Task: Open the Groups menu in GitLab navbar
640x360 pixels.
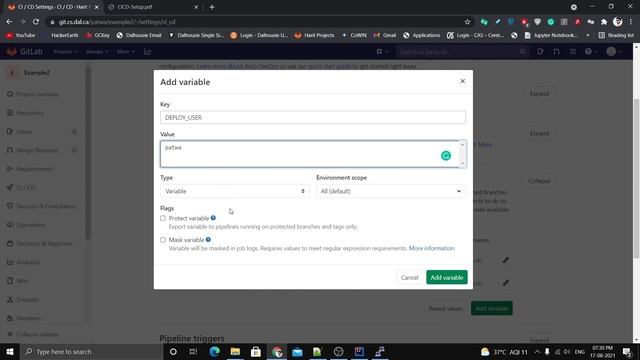Action: point(97,52)
